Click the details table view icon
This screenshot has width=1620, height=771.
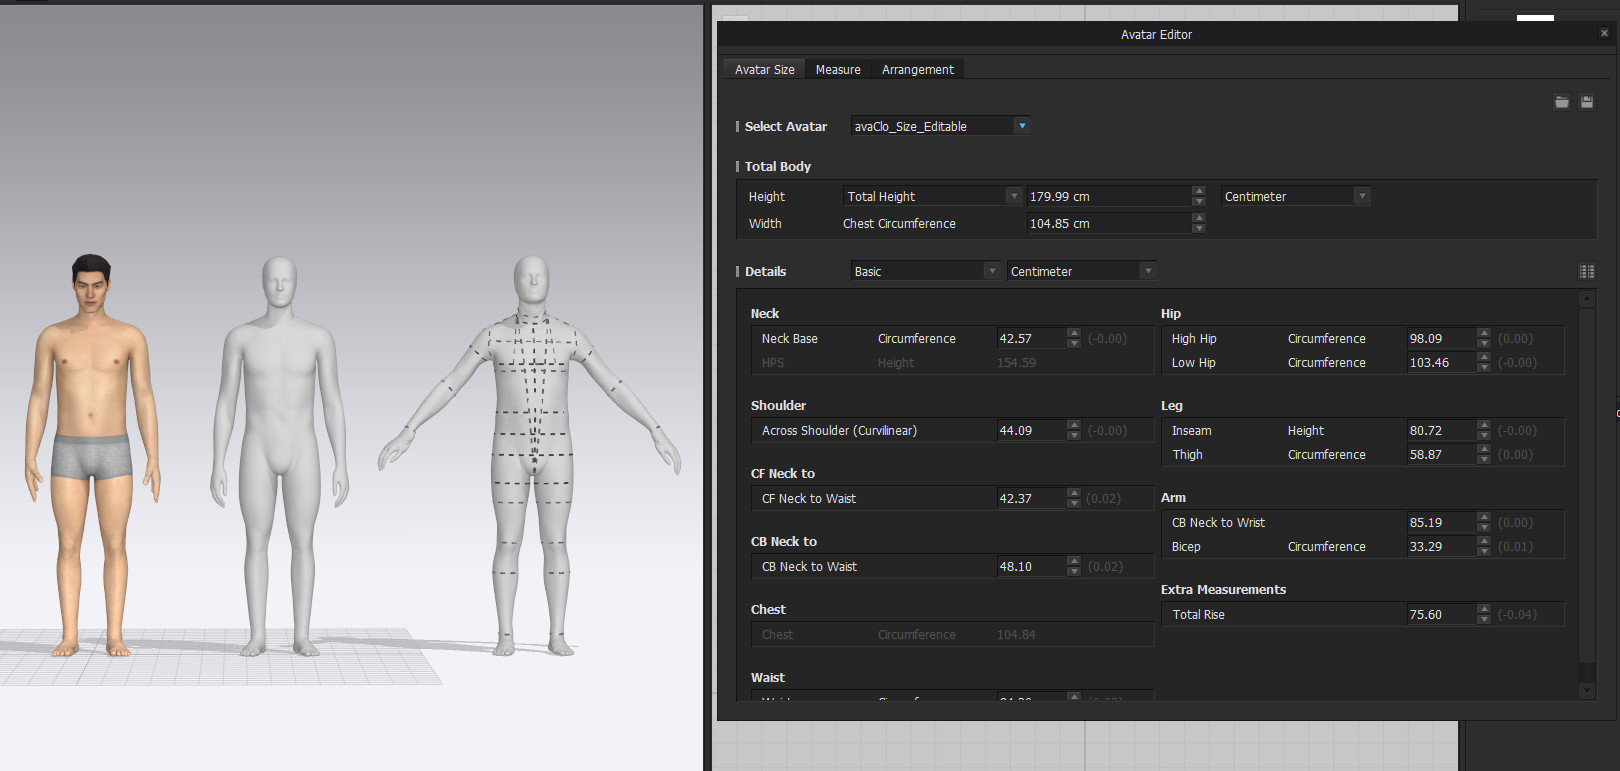[1586, 271]
